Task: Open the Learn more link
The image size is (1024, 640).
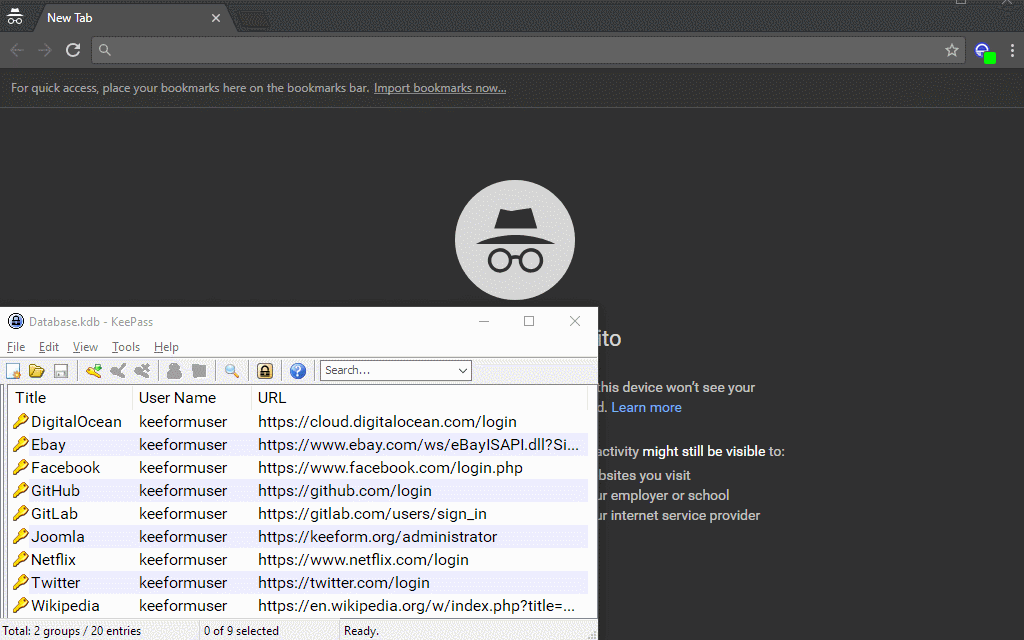Action: (646, 407)
